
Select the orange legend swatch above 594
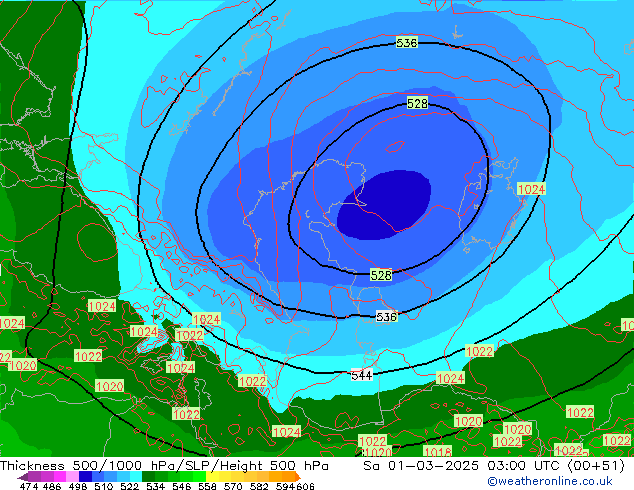point(289,476)
